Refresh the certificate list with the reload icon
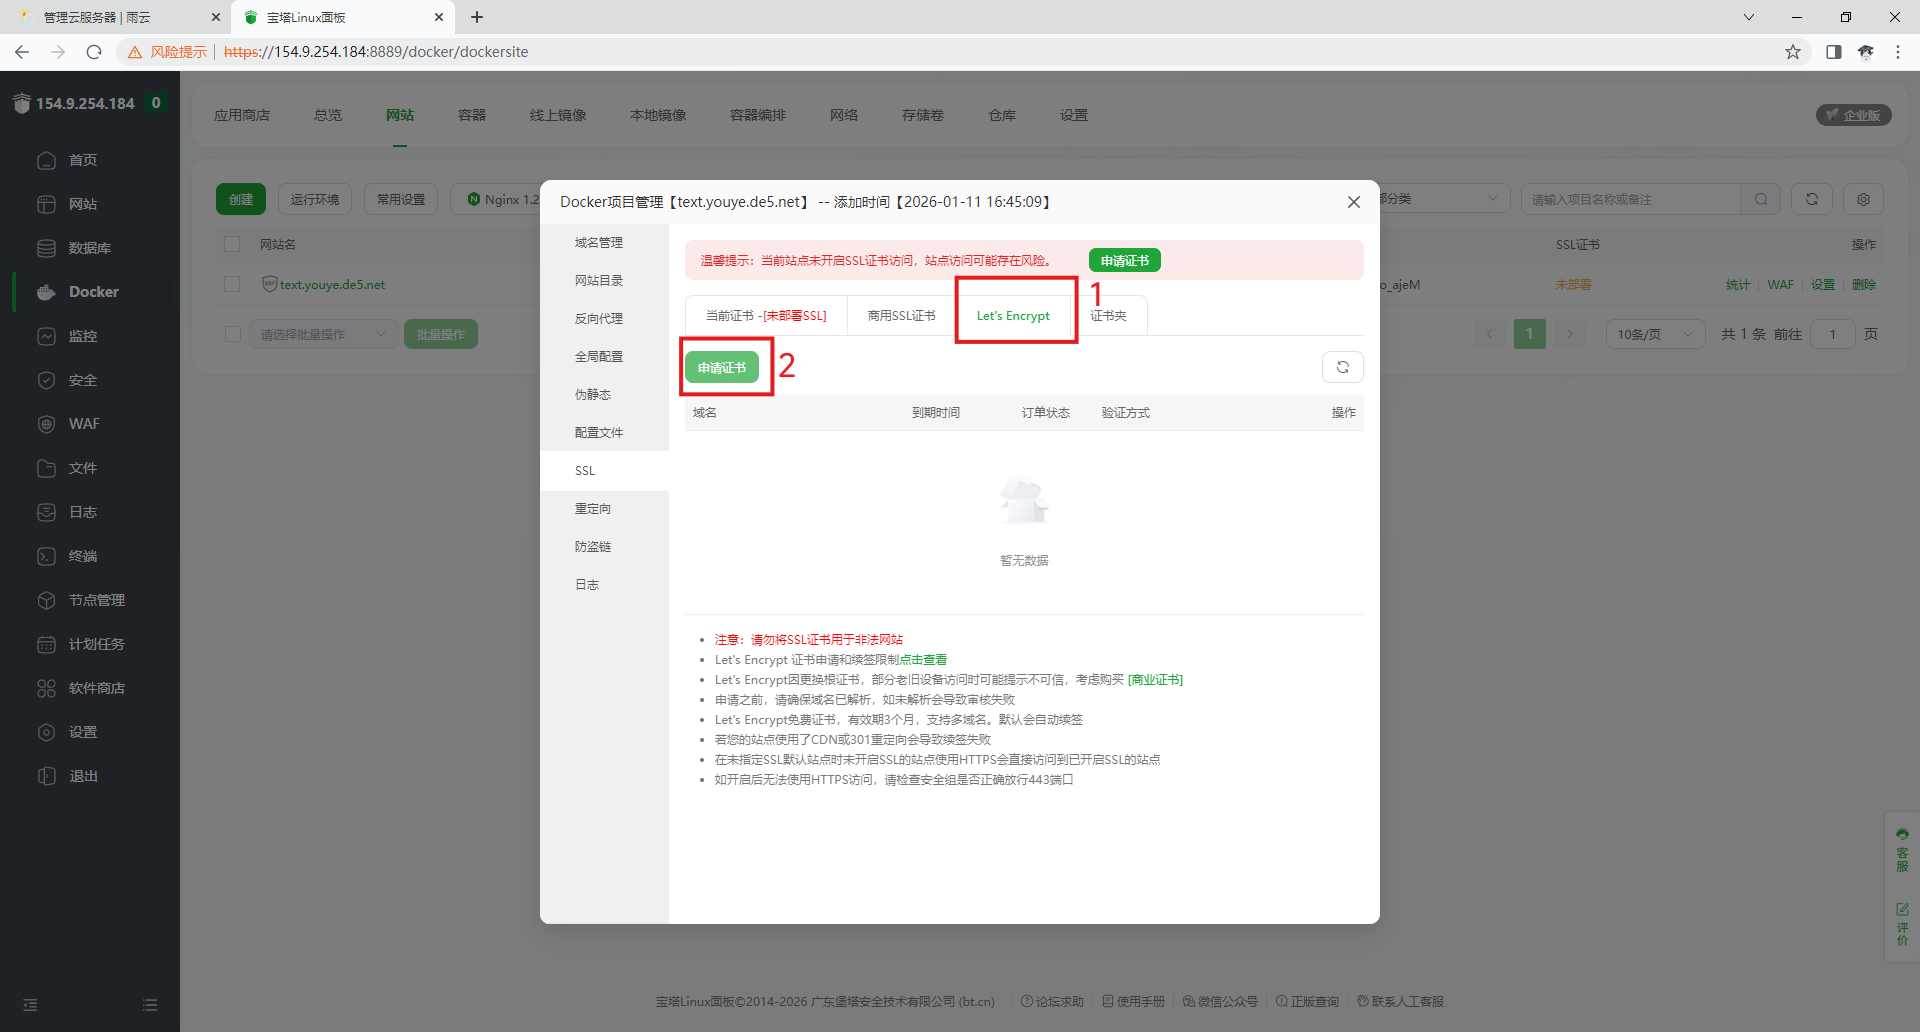The image size is (1920, 1032). pyautogui.click(x=1342, y=367)
